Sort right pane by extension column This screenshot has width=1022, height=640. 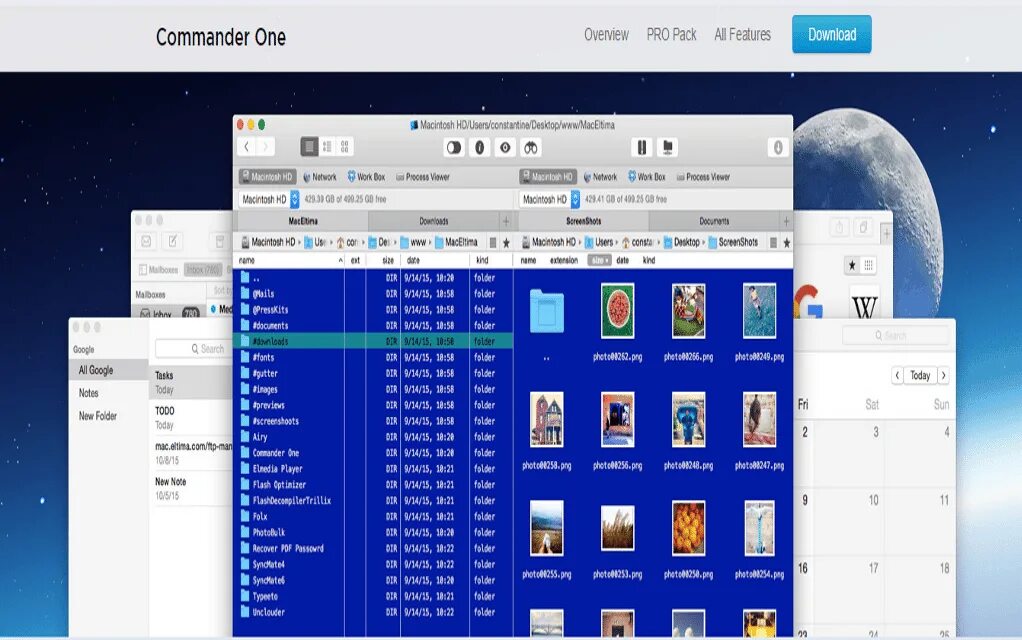[x=564, y=260]
